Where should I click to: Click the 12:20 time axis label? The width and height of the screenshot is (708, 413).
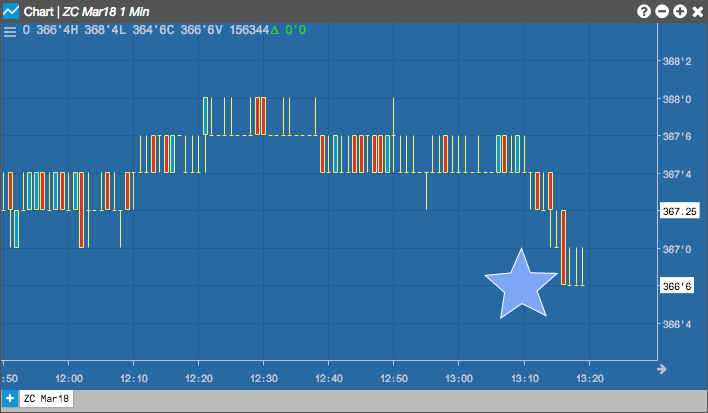[x=199, y=378]
